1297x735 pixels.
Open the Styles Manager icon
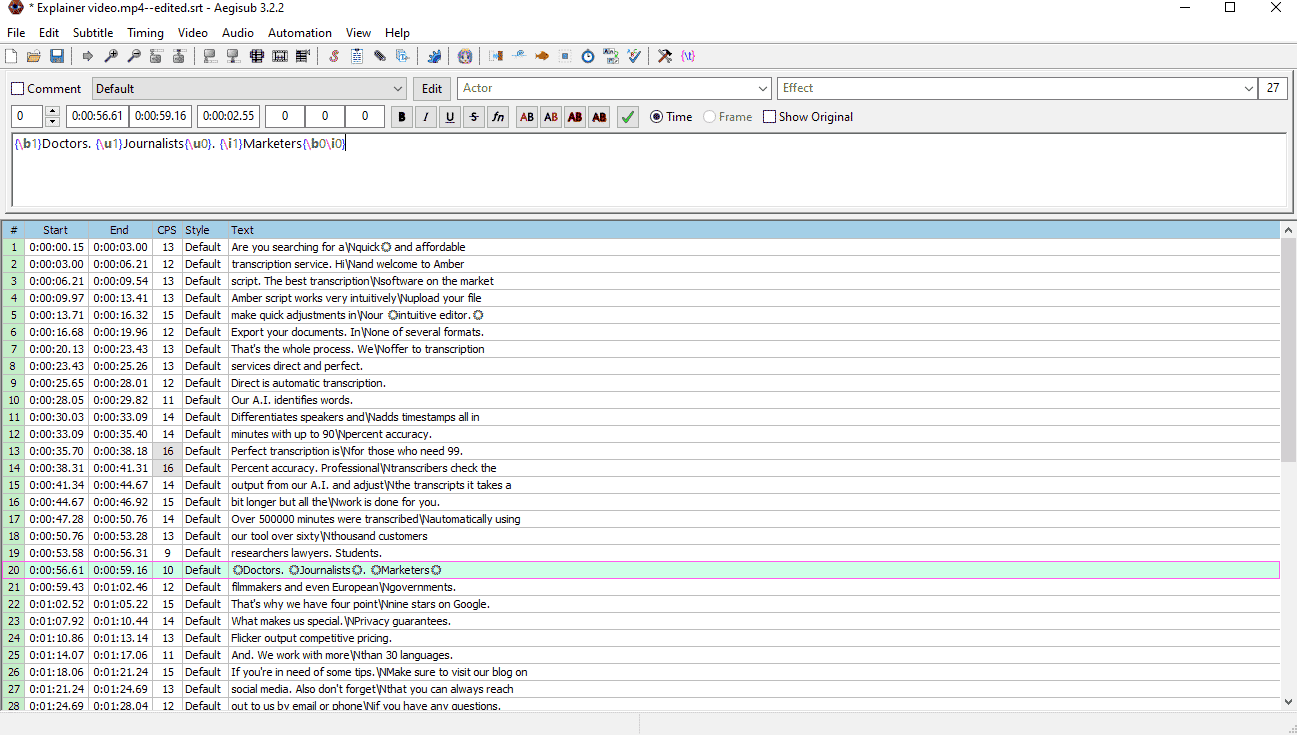click(333, 56)
